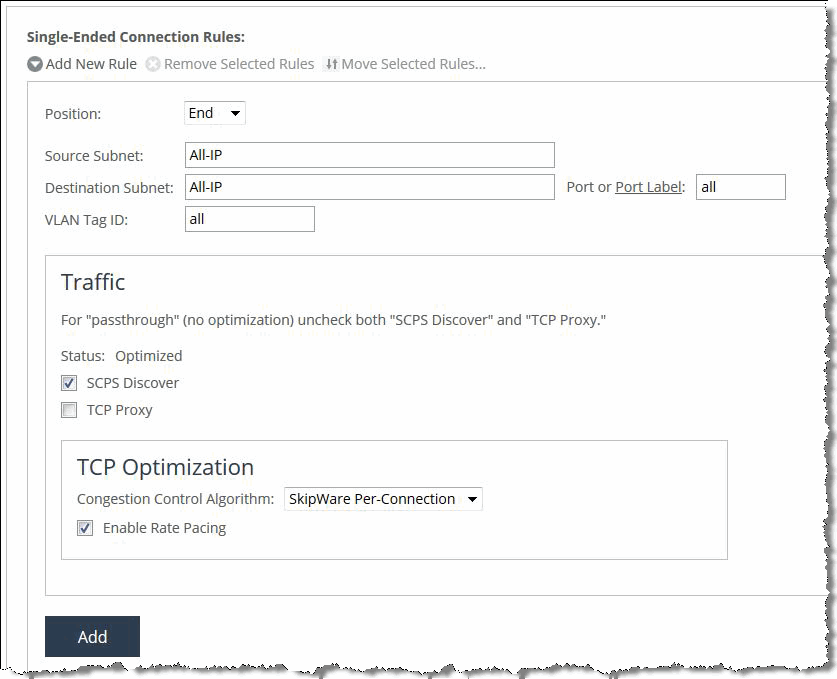Enable the SCPS Discover checkbox
The image size is (837, 679).
click(x=69, y=383)
